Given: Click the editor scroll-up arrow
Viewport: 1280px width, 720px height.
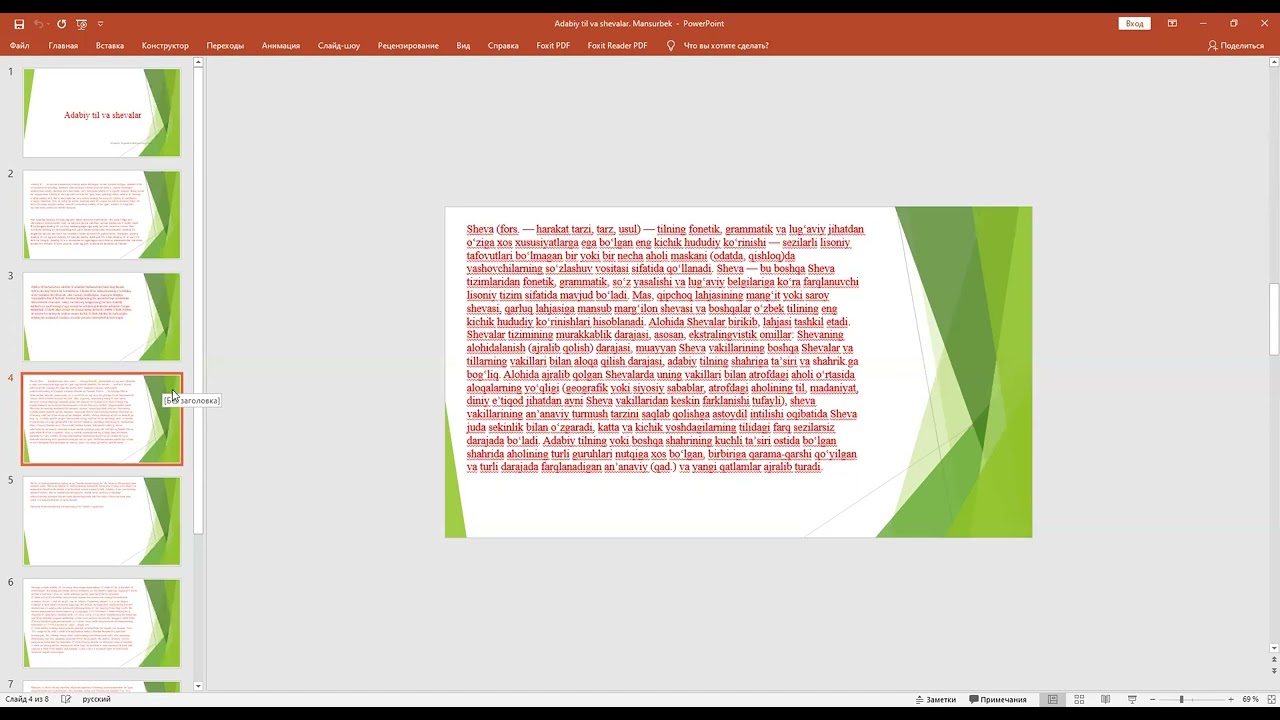Looking at the screenshot, I should pyautogui.click(x=1273, y=62).
